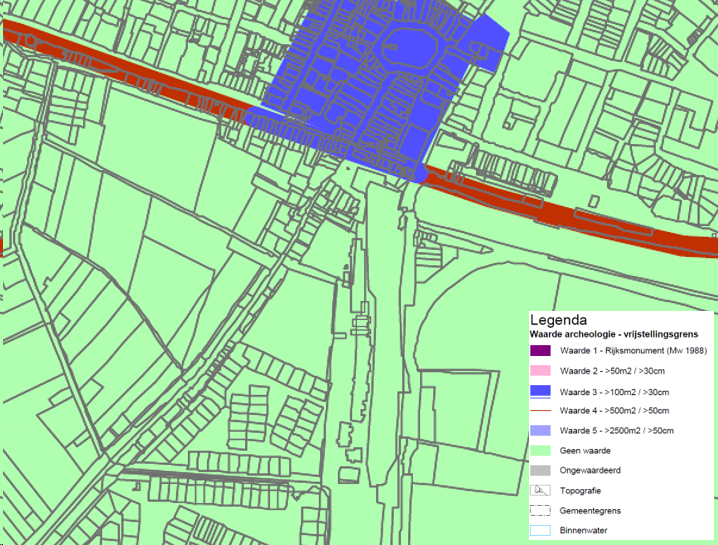The height and width of the screenshot is (545, 718).
Task: Click the pink Waarde 2 legend swatch
Action: click(x=540, y=371)
